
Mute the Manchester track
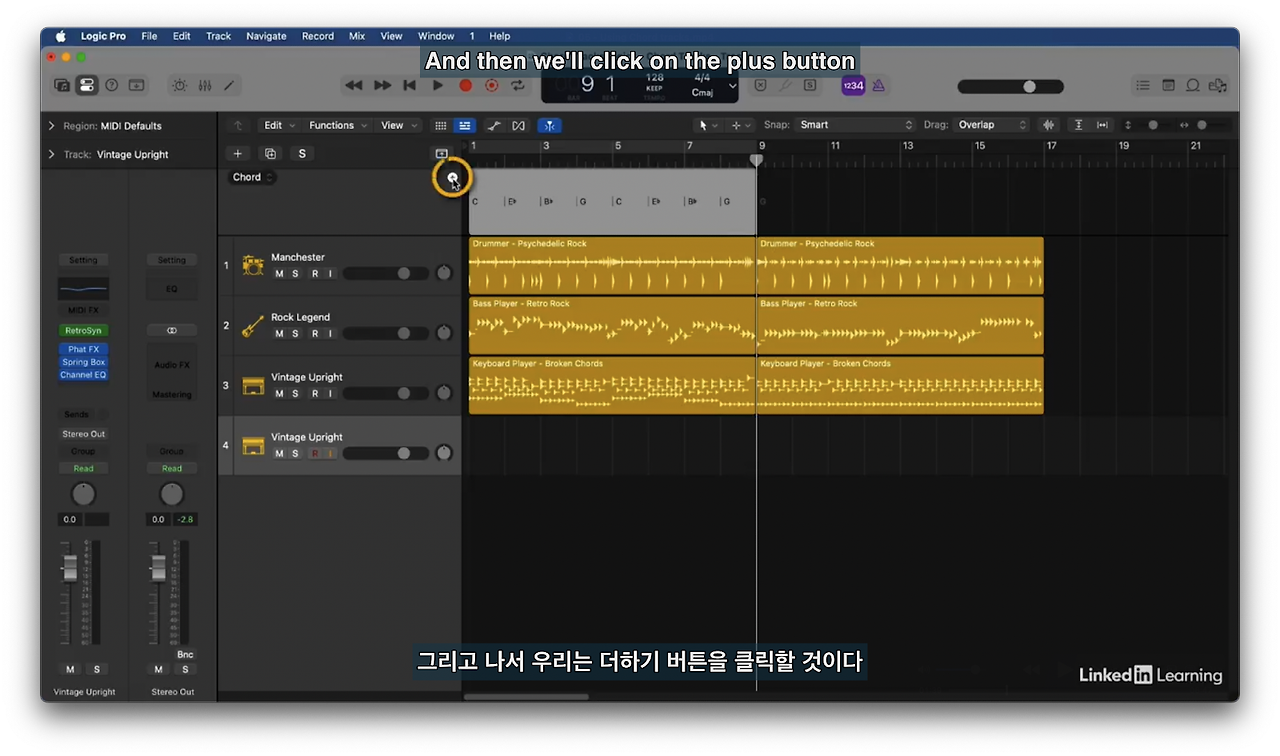(279, 273)
